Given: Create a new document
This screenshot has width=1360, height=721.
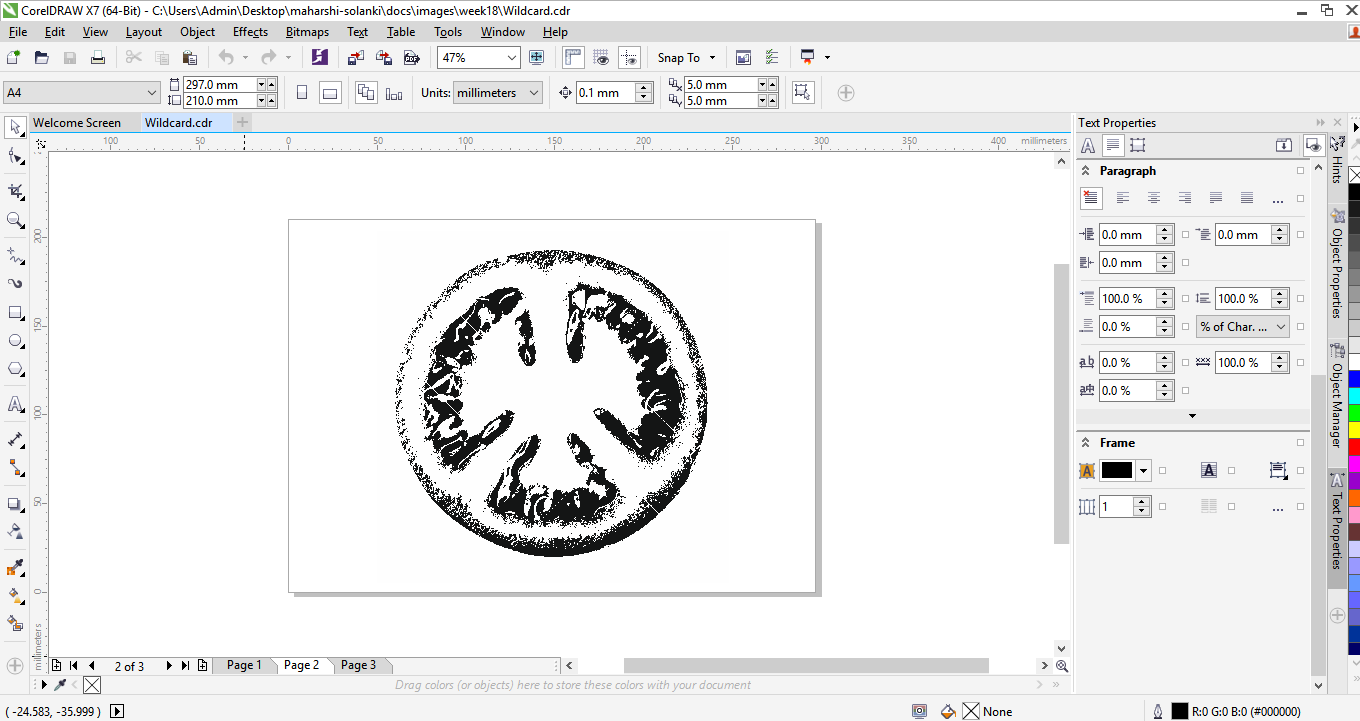Looking at the screenshot, I should click(14, 58).
